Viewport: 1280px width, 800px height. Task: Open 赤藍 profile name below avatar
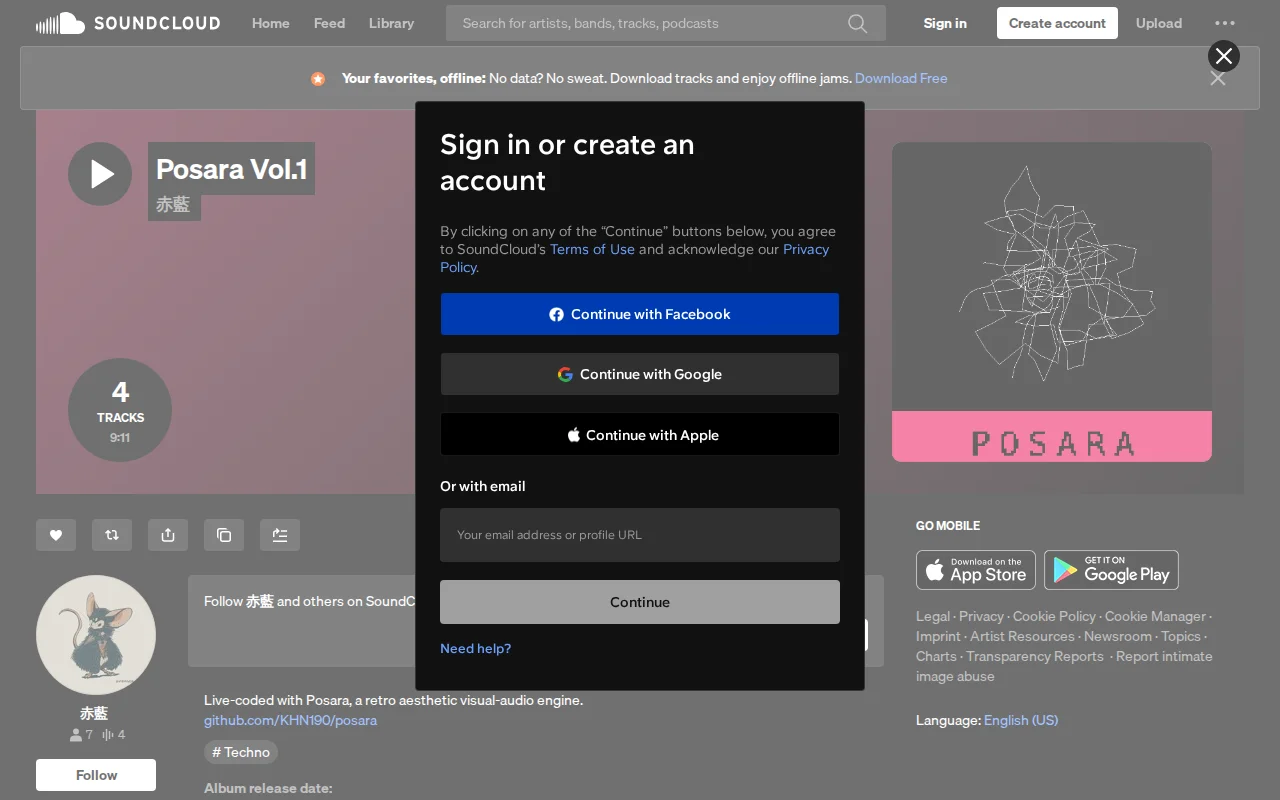(x=94, y=713)
